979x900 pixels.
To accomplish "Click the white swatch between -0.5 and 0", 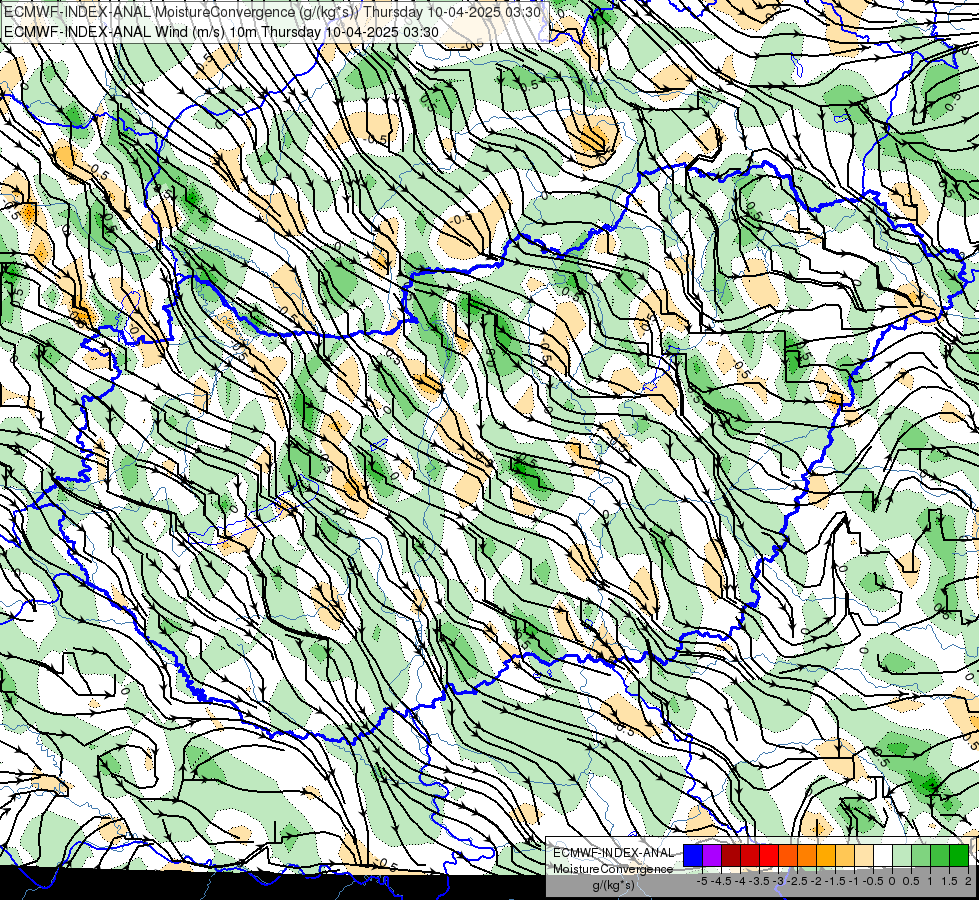I will click(x=883, y=856).
